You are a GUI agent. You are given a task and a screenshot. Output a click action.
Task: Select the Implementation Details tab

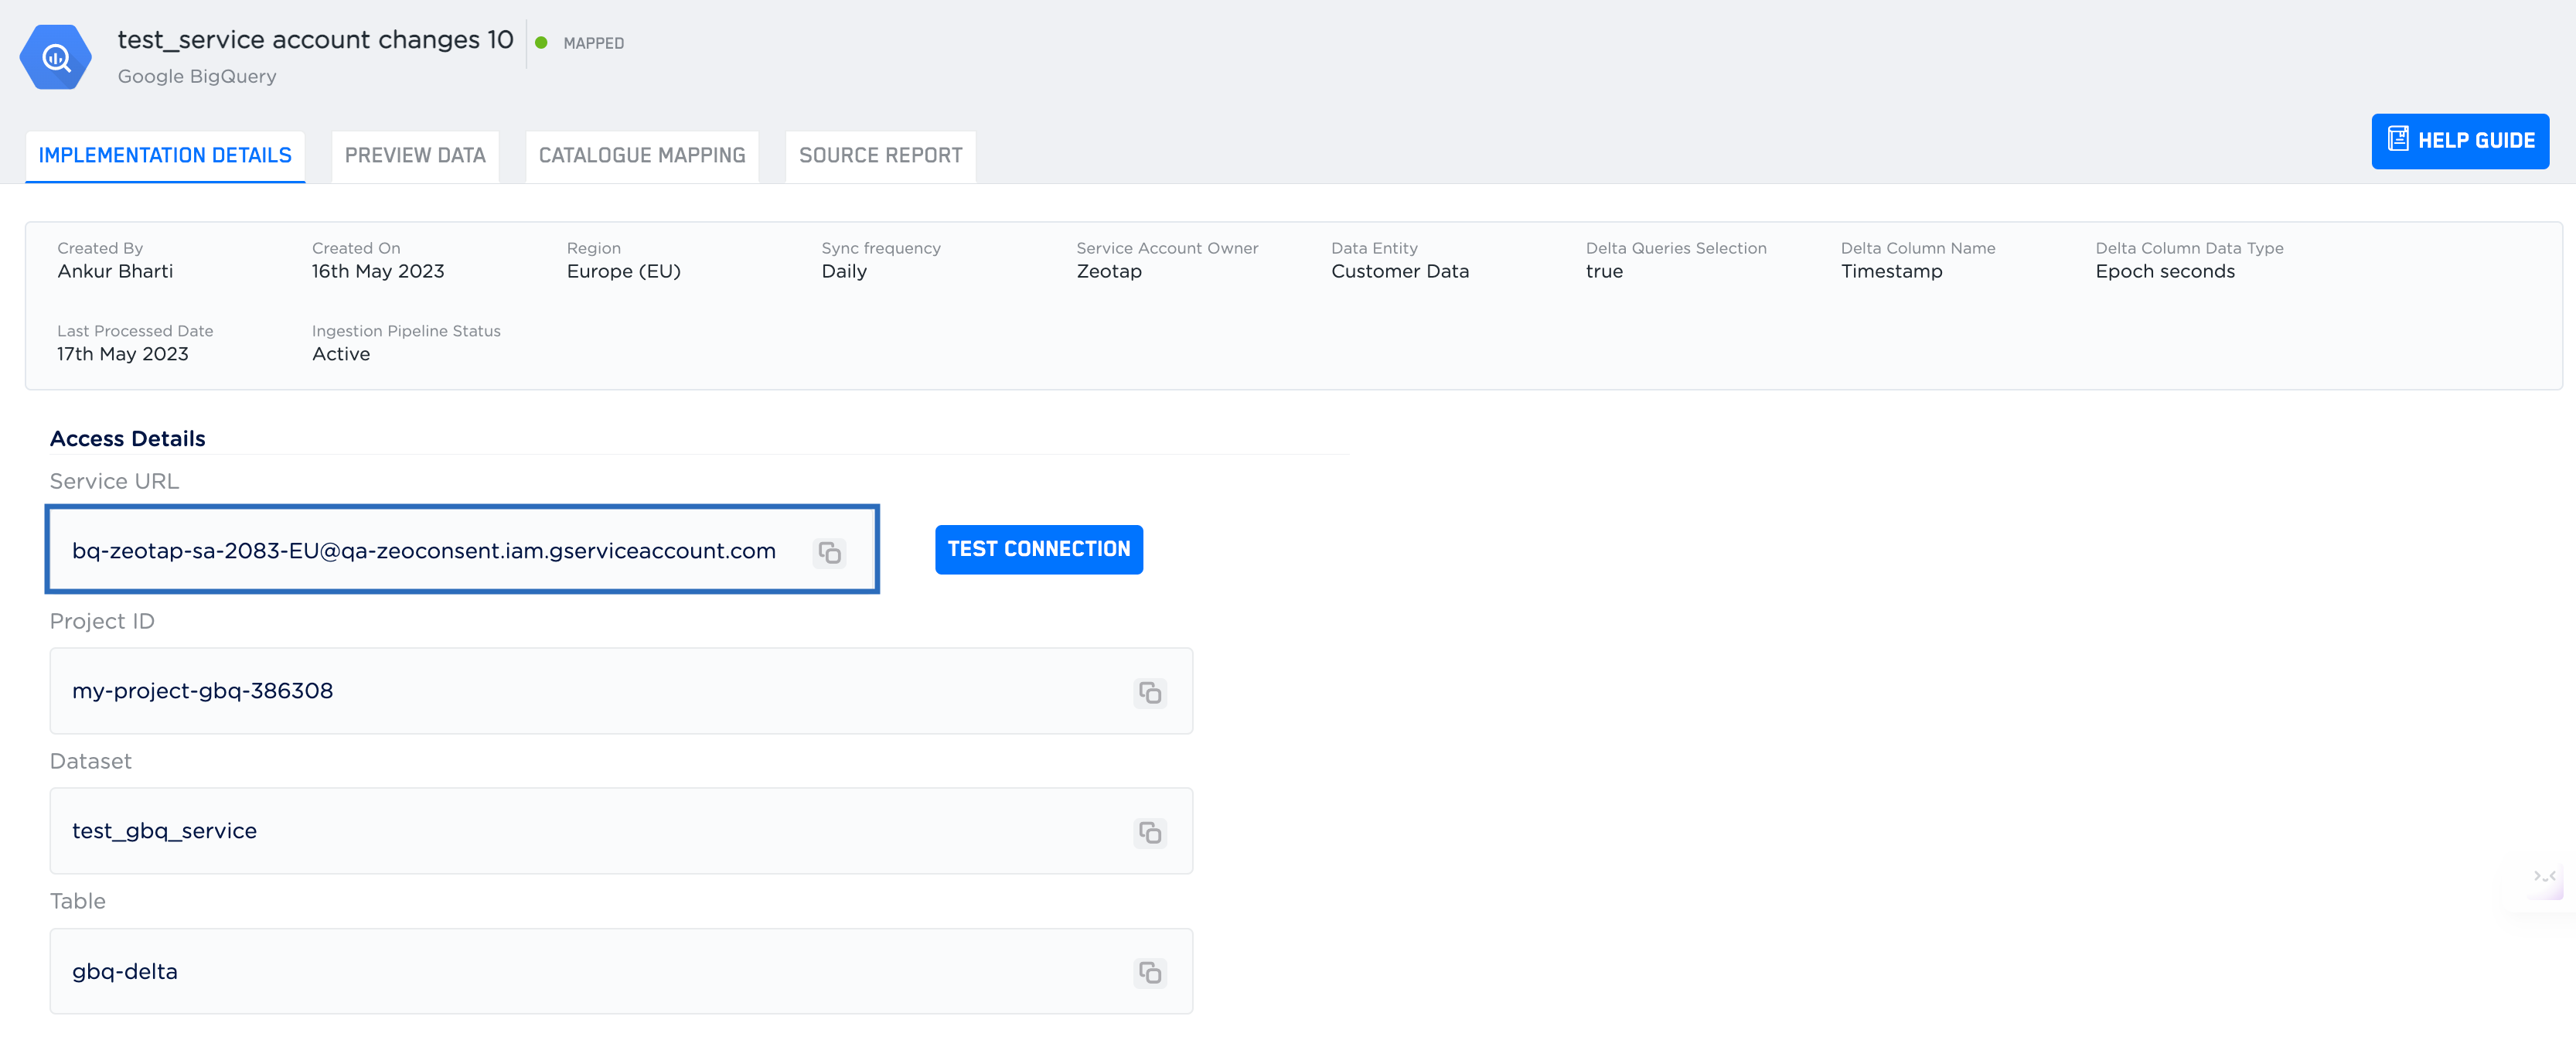tap(165, 156)
